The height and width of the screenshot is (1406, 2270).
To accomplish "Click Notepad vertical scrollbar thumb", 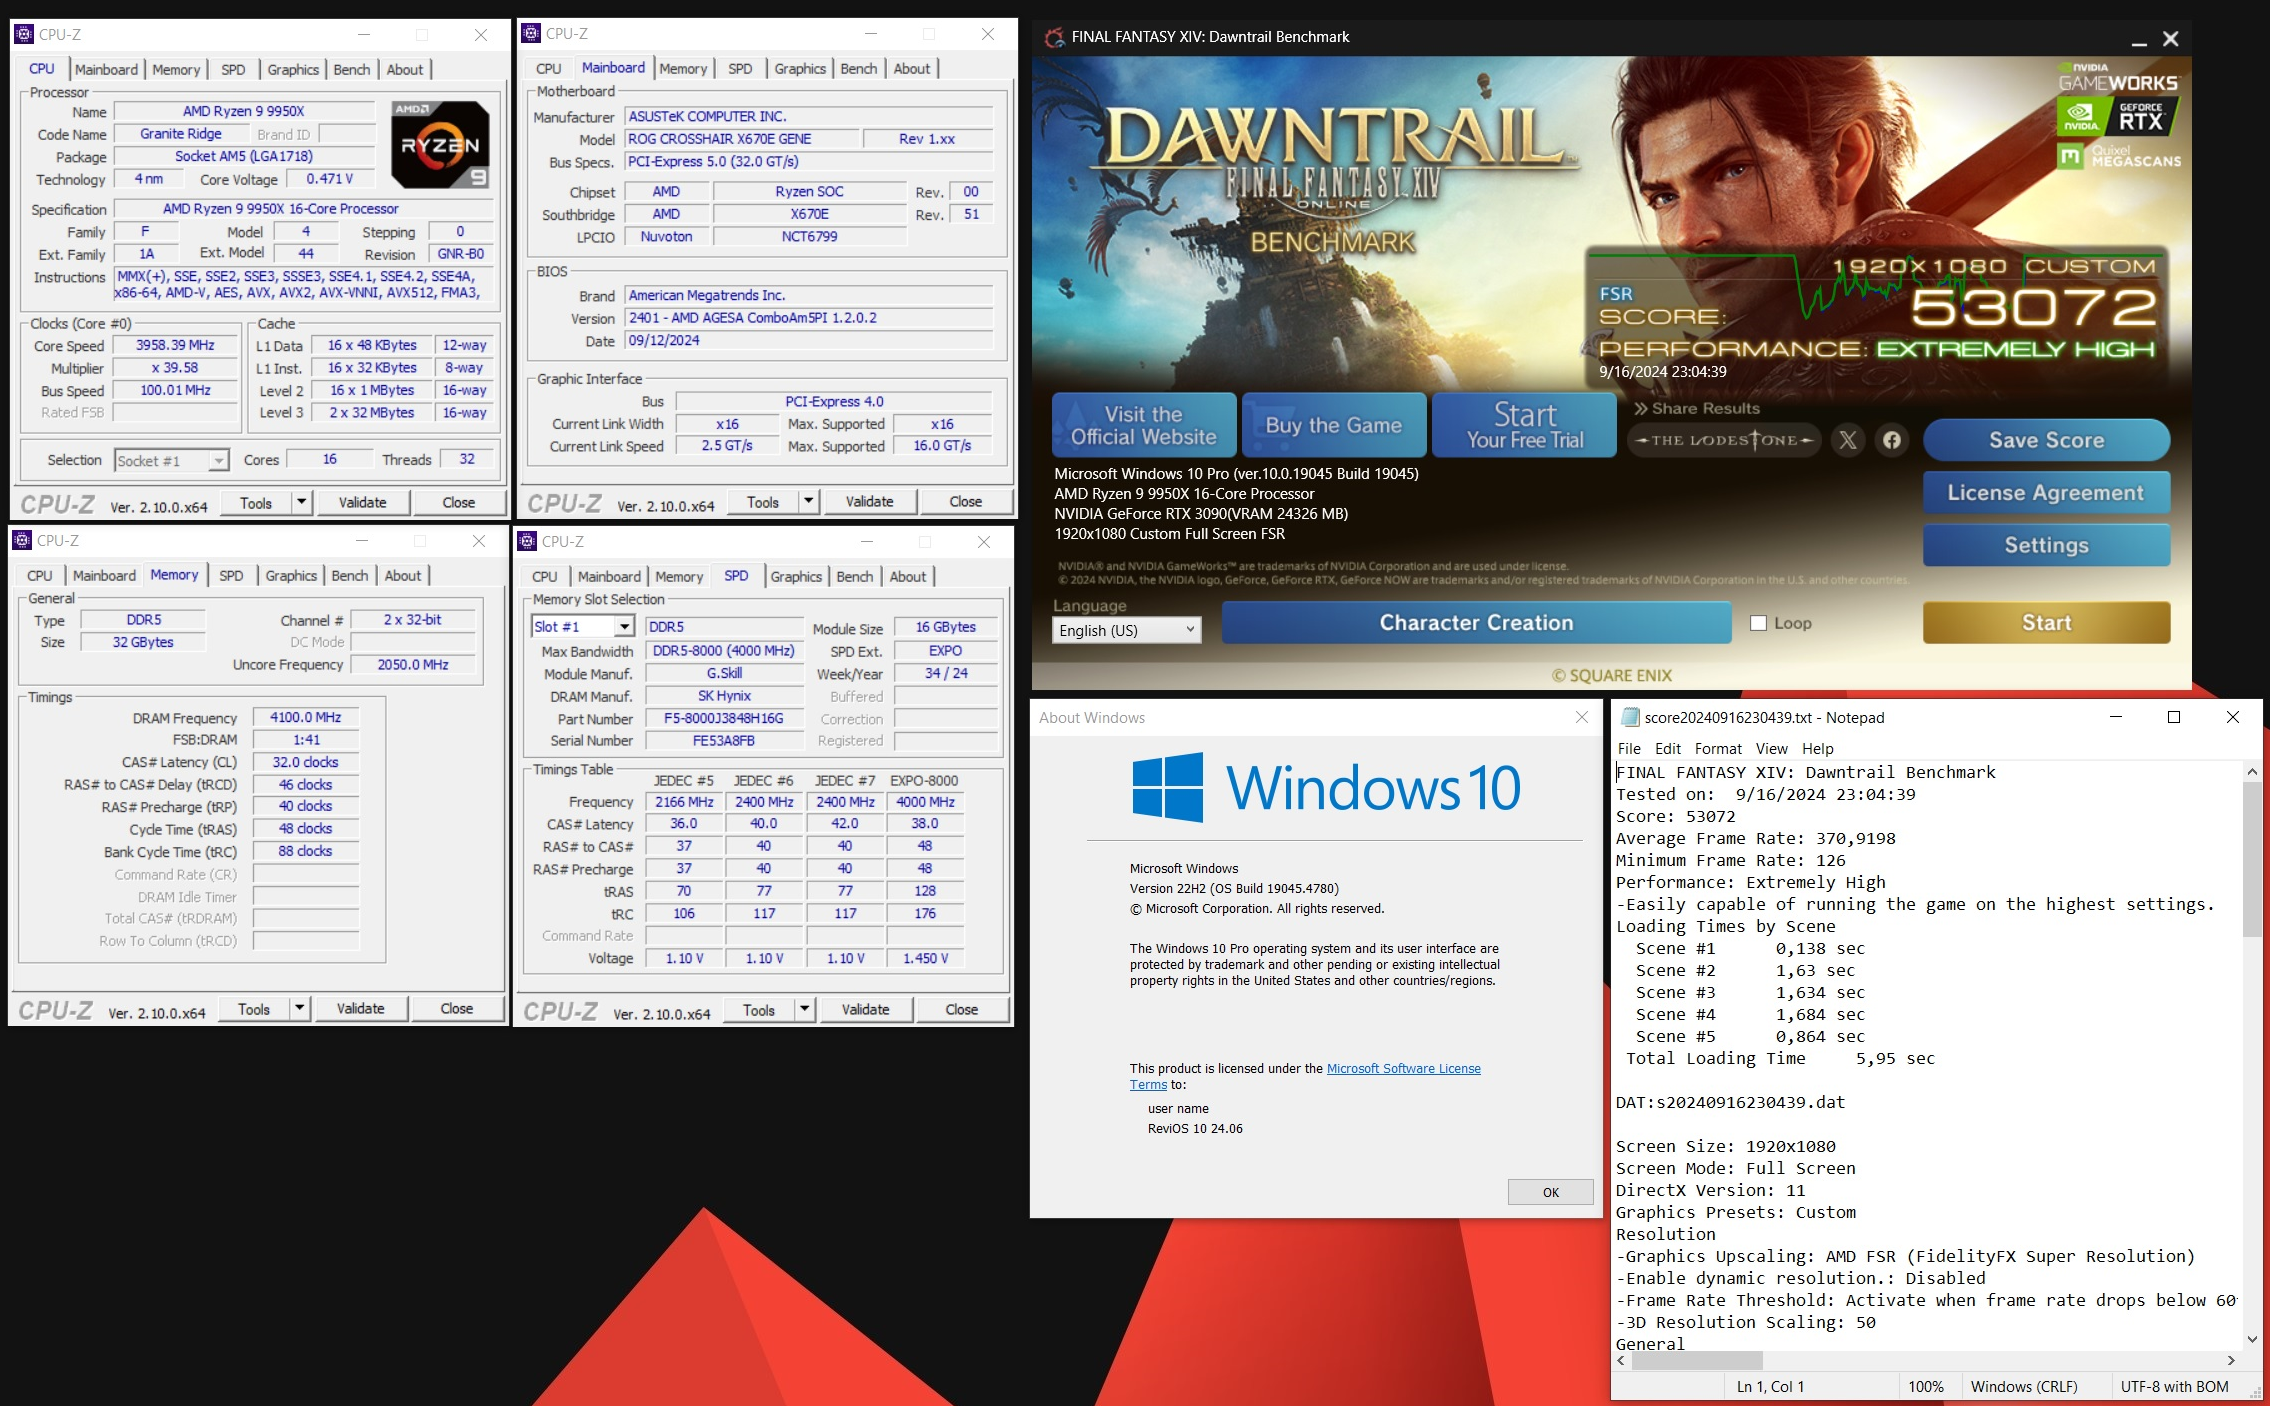I will coord(2251,859).
